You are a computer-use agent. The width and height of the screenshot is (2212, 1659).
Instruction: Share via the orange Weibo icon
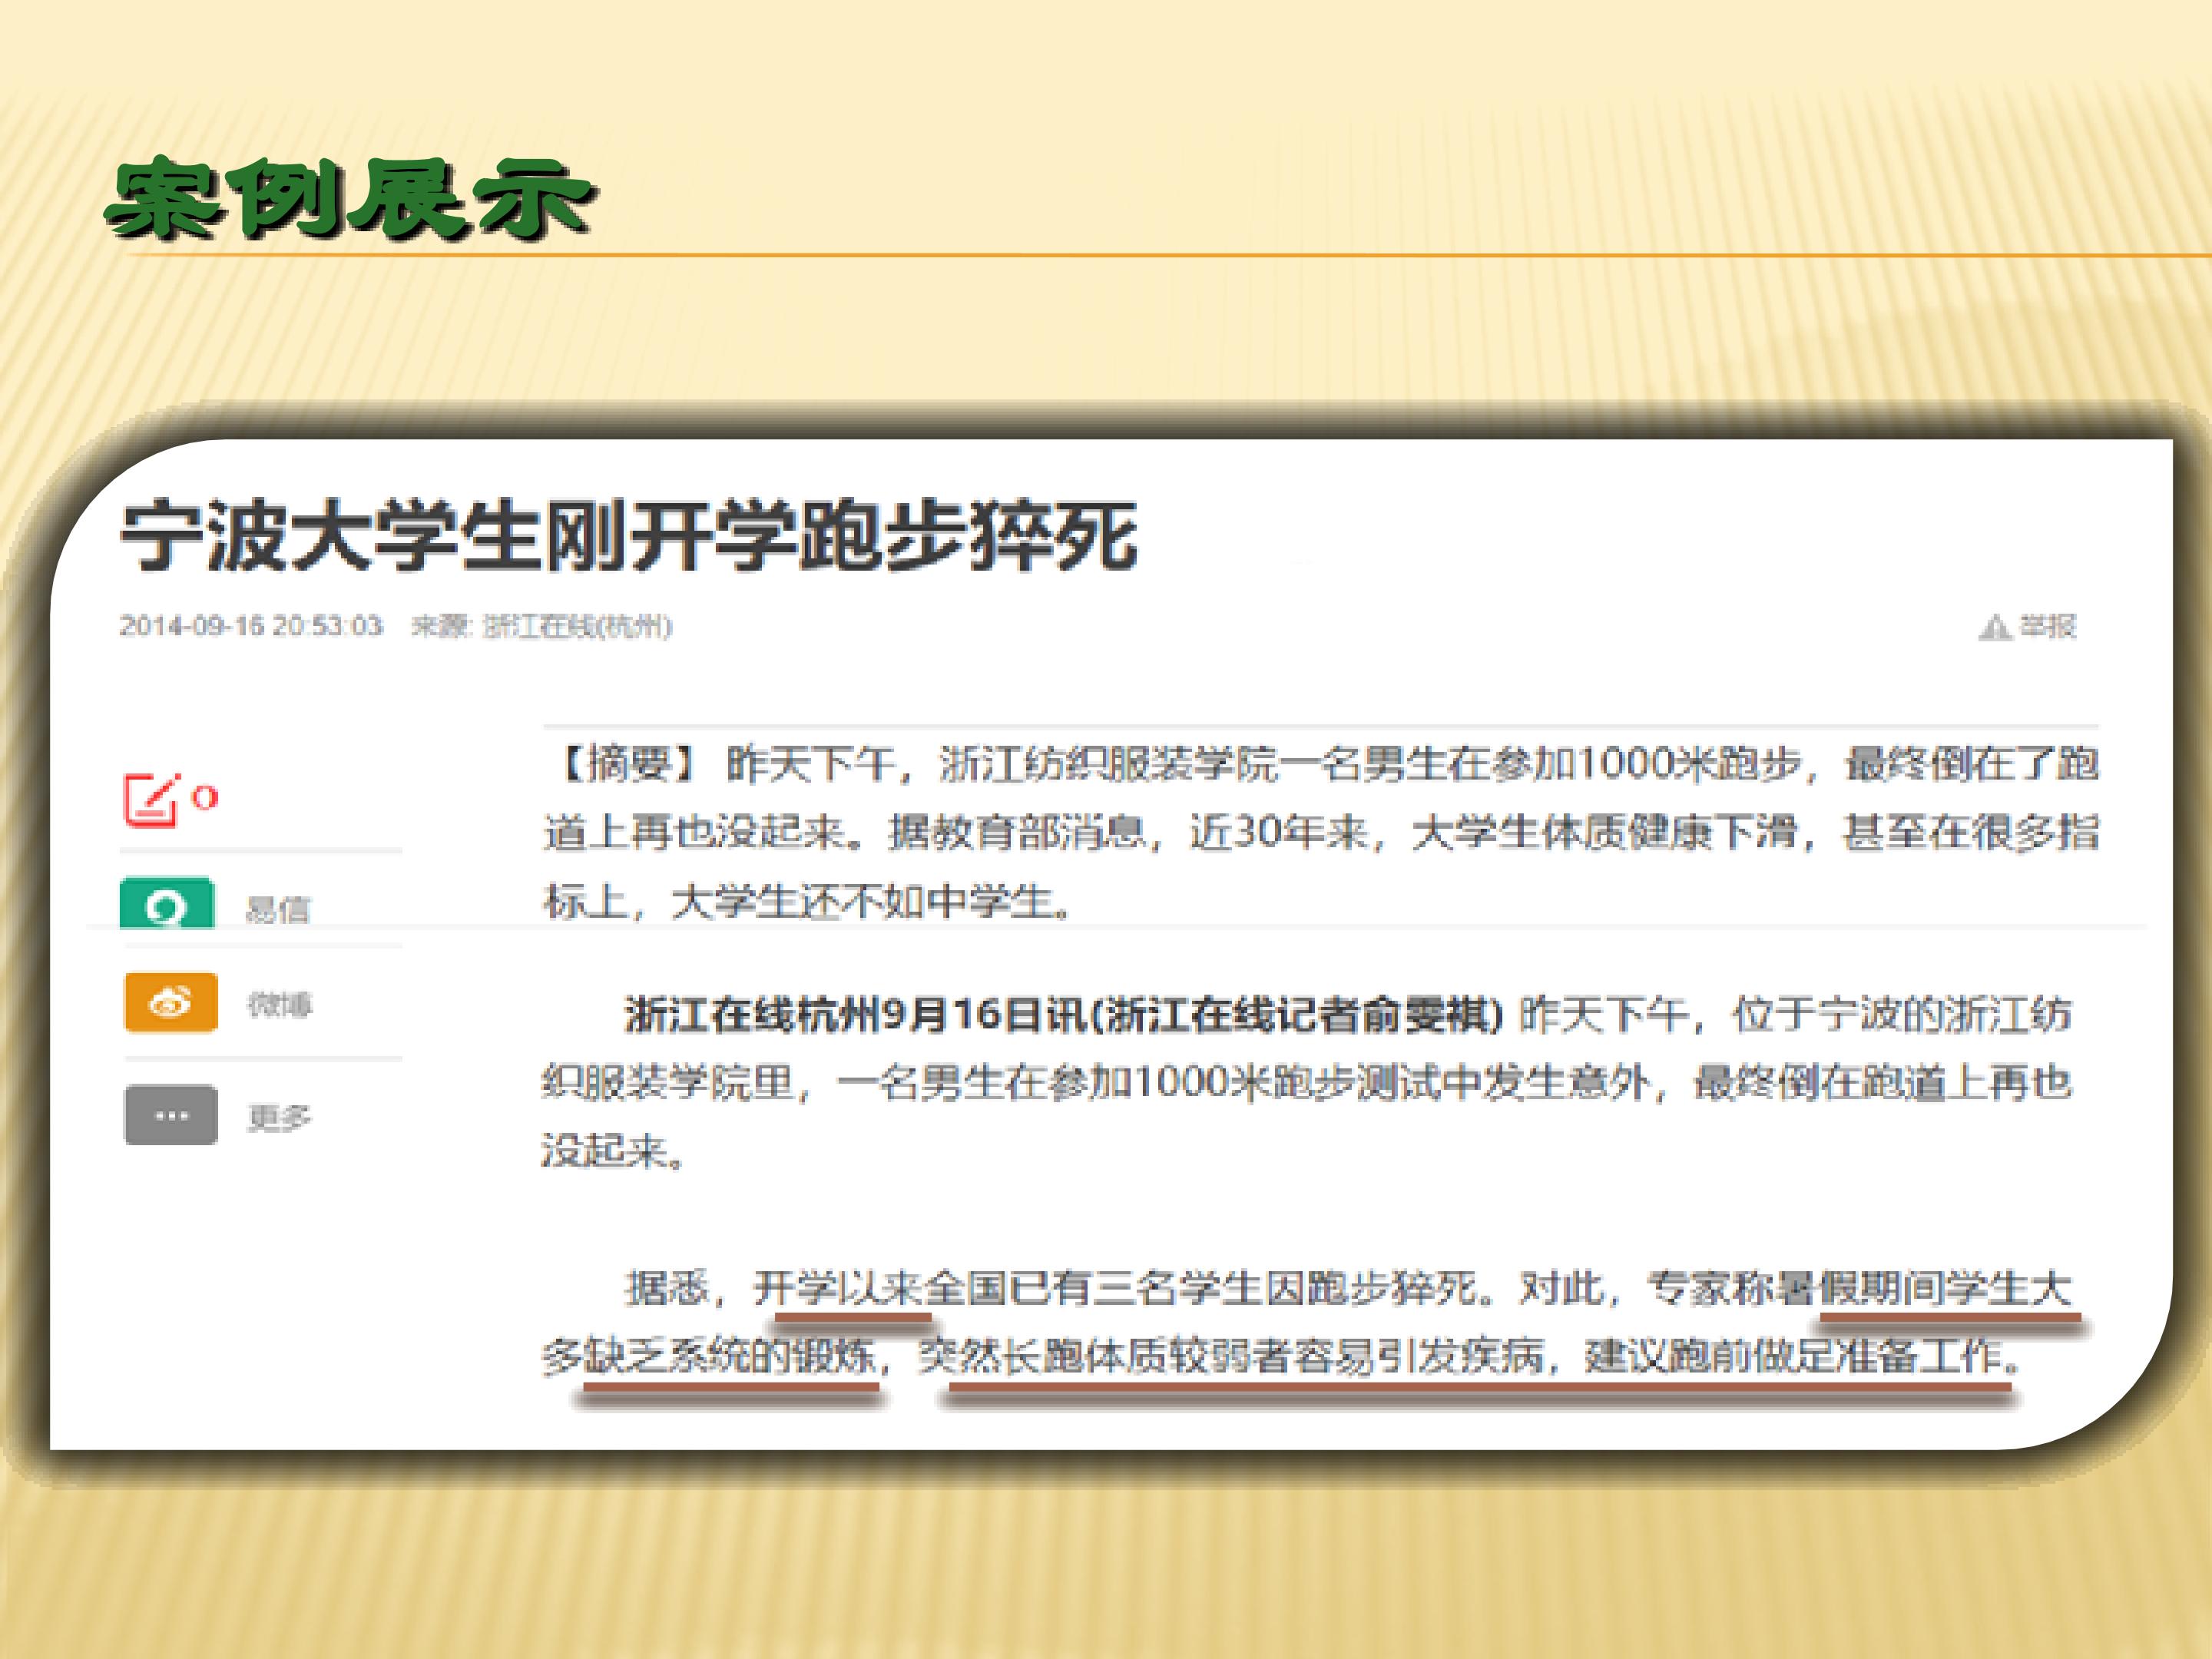pyautogui.click(x=171, y=1002)
